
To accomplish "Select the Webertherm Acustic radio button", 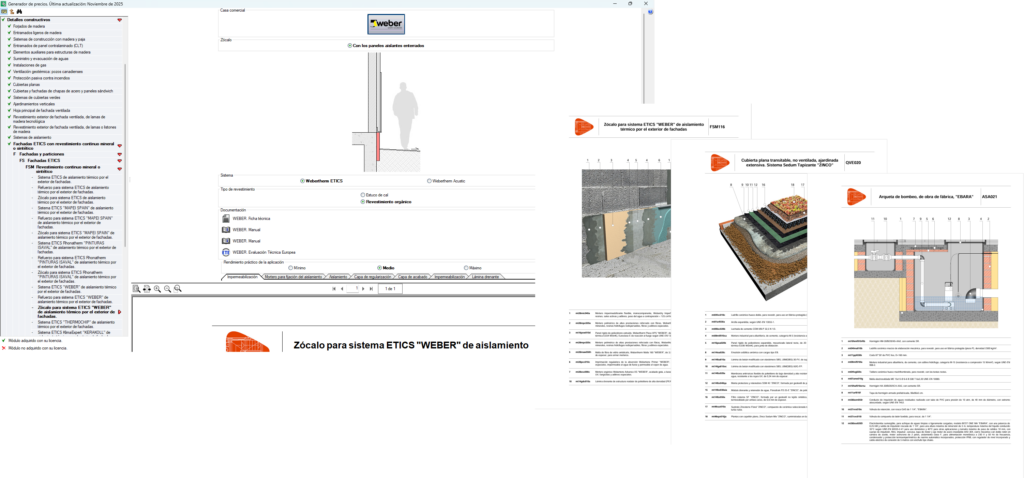I will [x=429, y=181].
